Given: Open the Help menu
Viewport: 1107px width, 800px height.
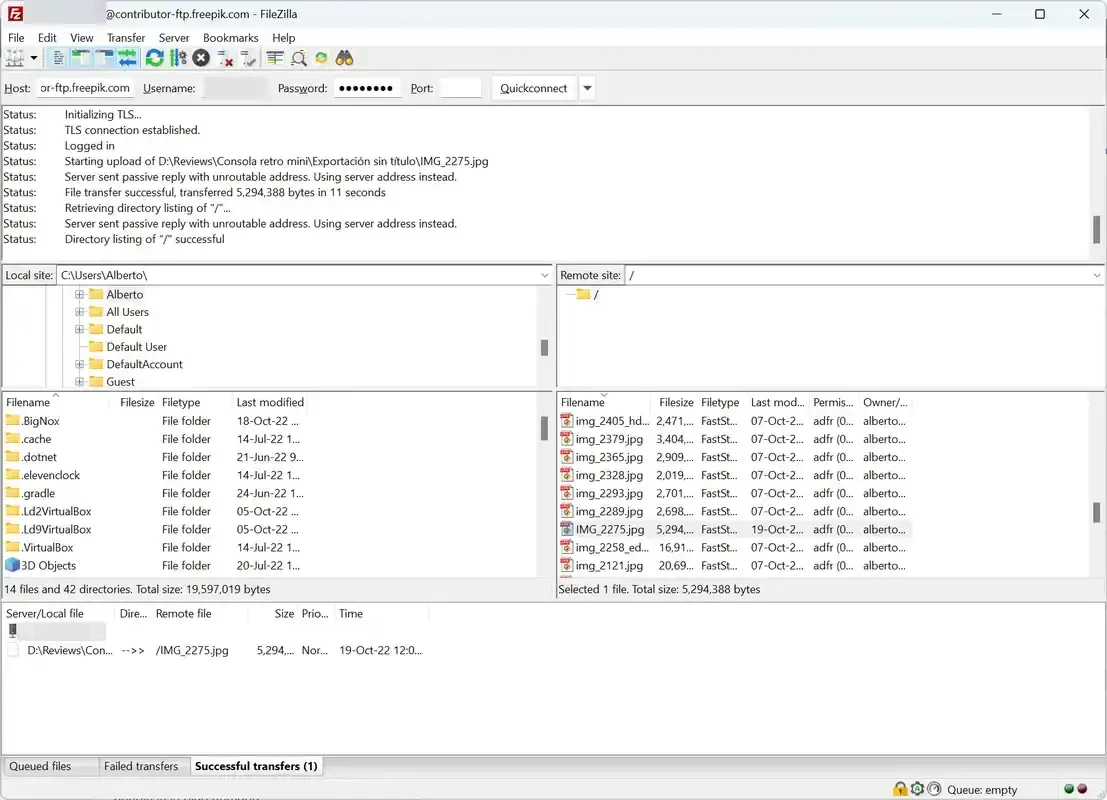Looking at the screenshot, I should pyautogui.click(x=283, y=37).
